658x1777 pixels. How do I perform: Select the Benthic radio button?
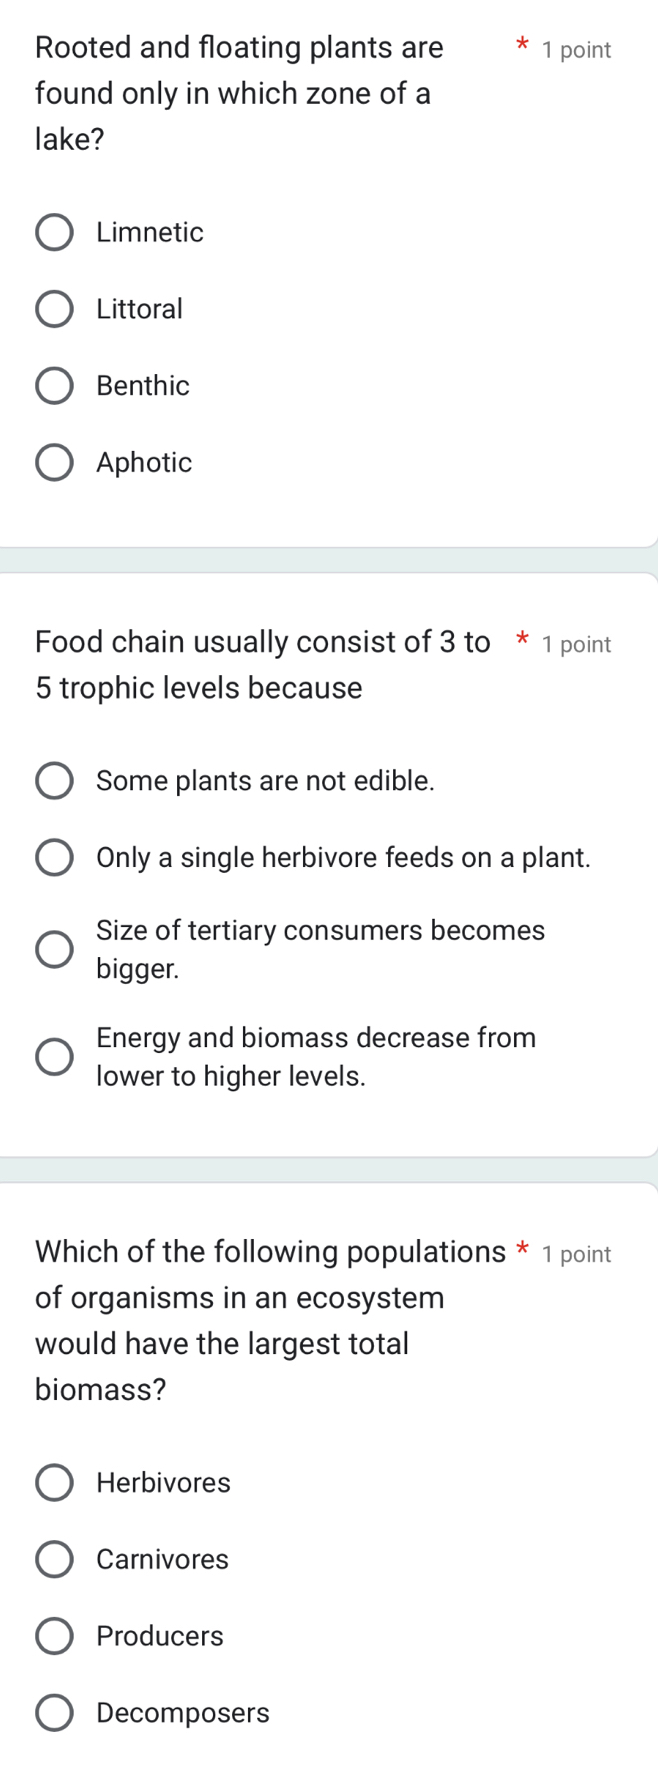pyautogui.click(x=54, y=386)
